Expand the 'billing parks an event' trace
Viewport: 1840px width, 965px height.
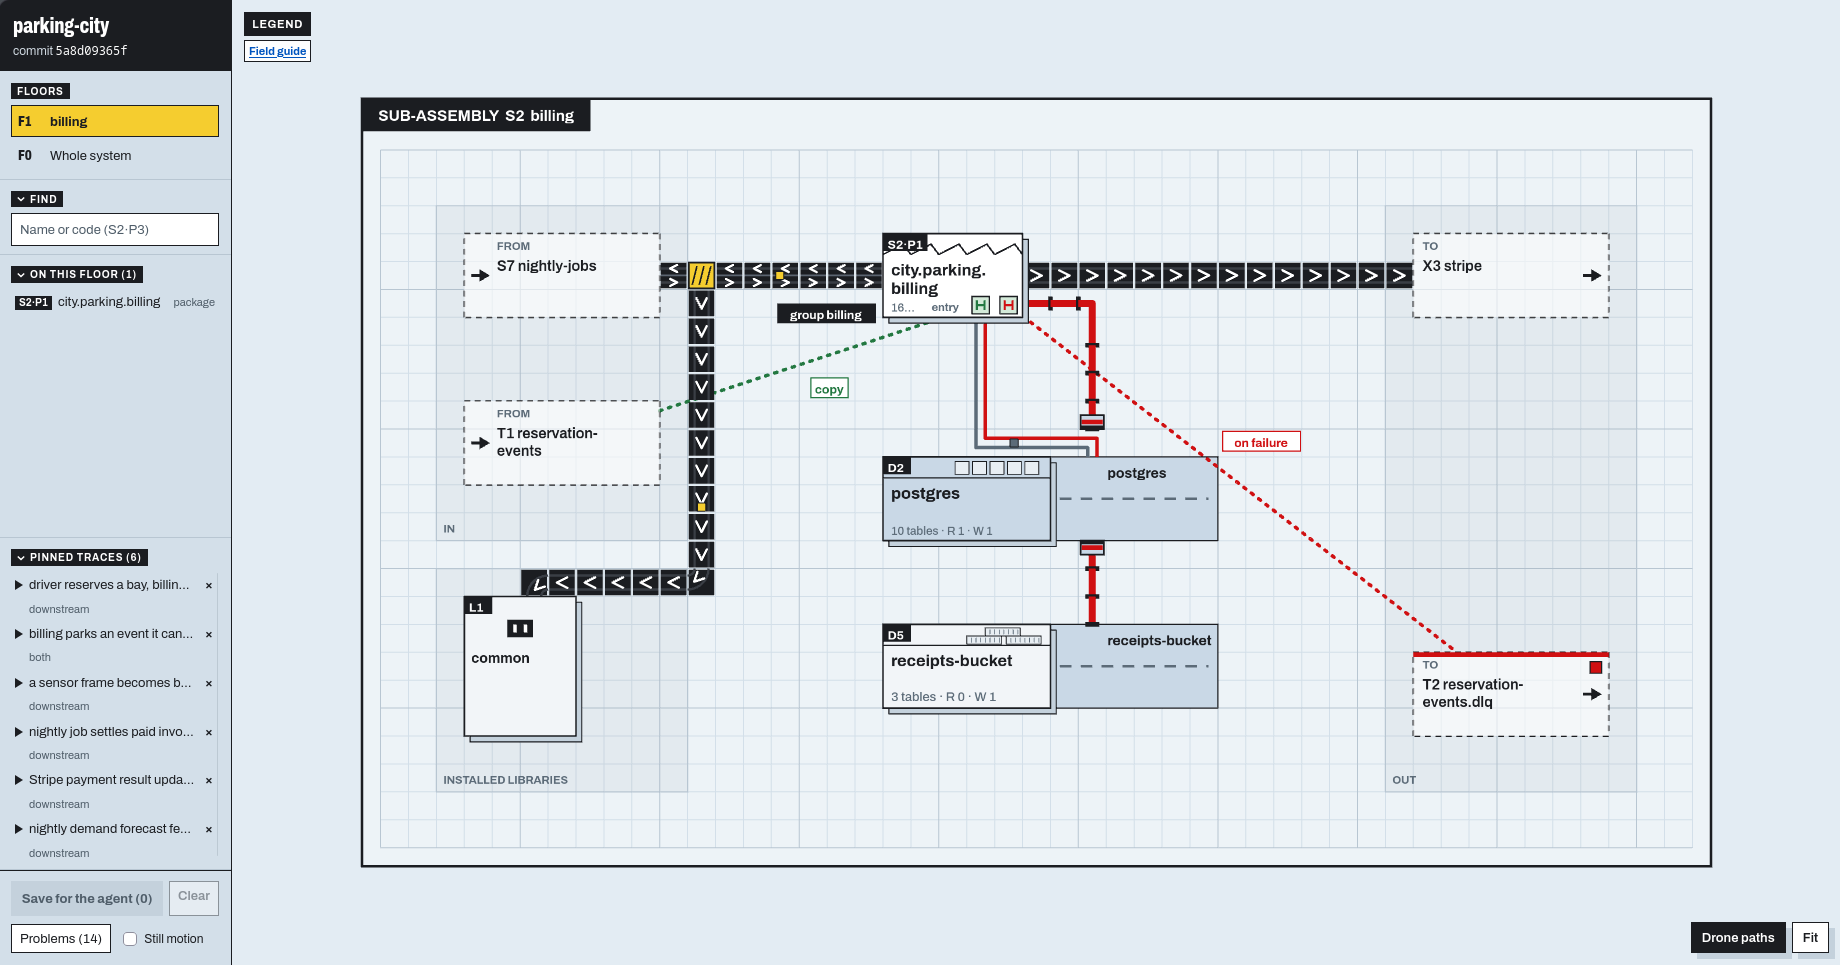(x=19, y=634)
